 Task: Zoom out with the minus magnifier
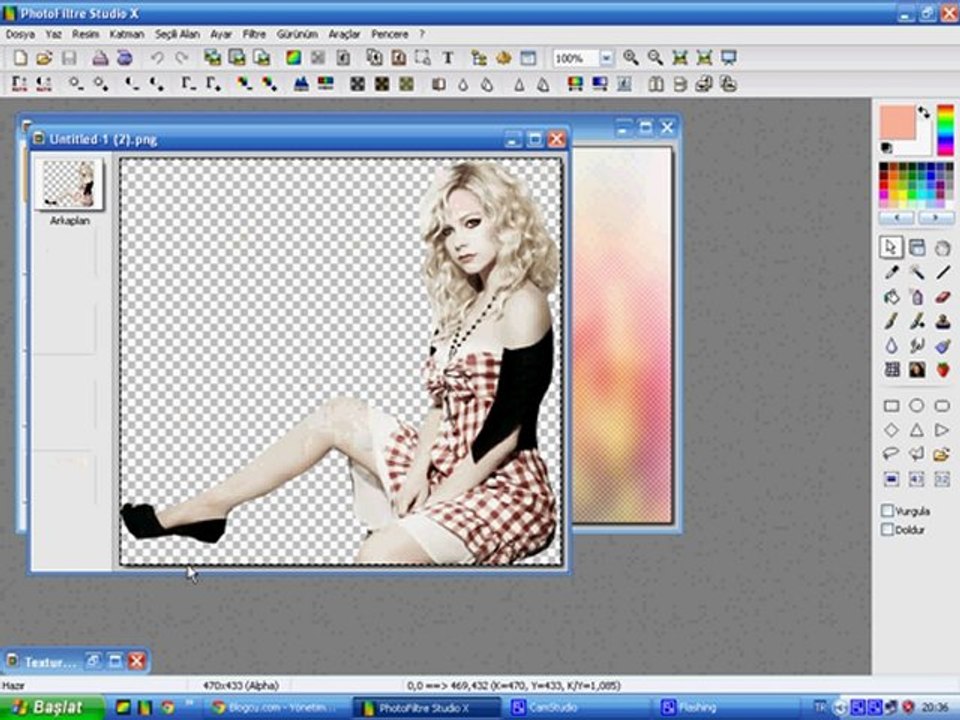[655, 58]
